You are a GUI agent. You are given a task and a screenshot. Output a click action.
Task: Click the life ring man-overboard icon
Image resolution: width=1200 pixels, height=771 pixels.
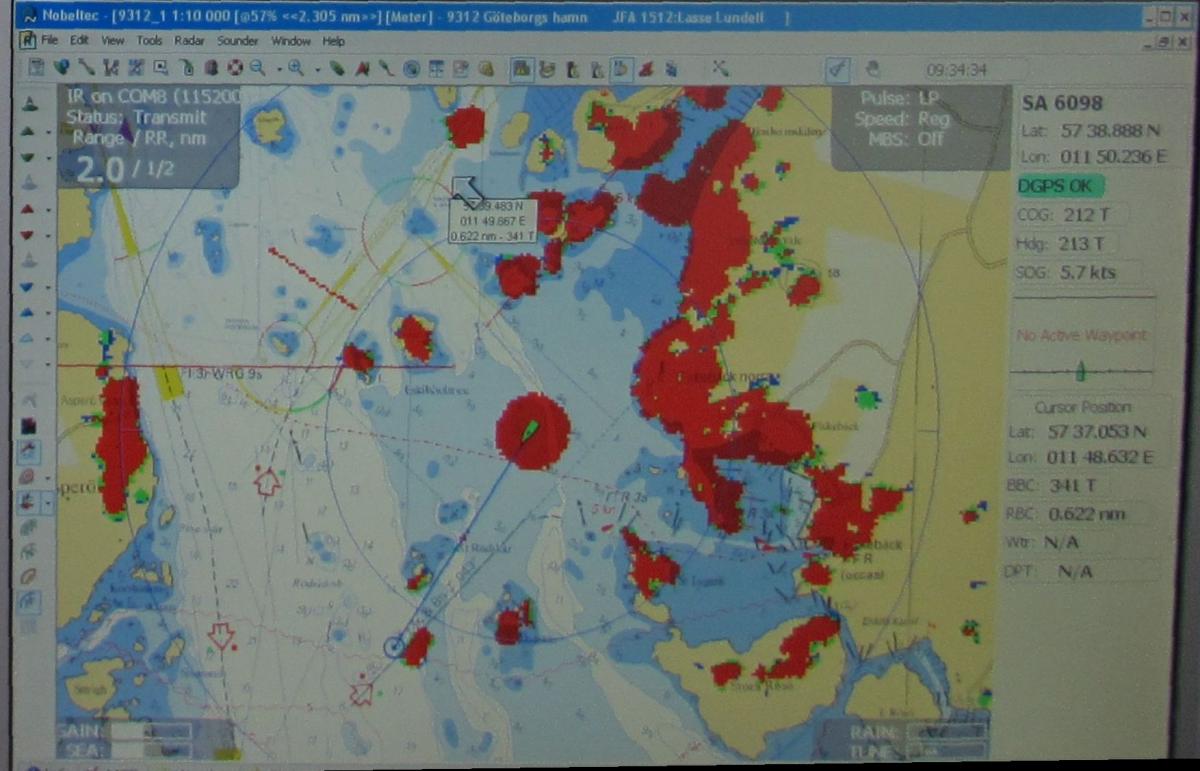click(234, 68)
